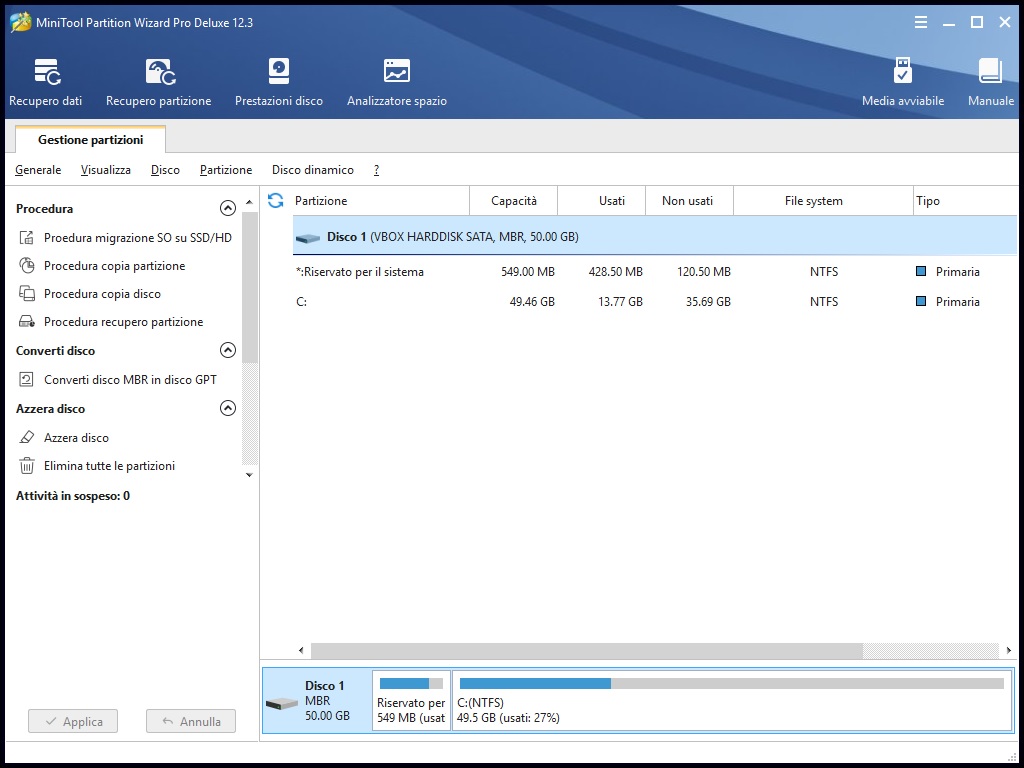Collapse the Procedura section
This screenshot has width=1024, height=768.
point(227,208)
